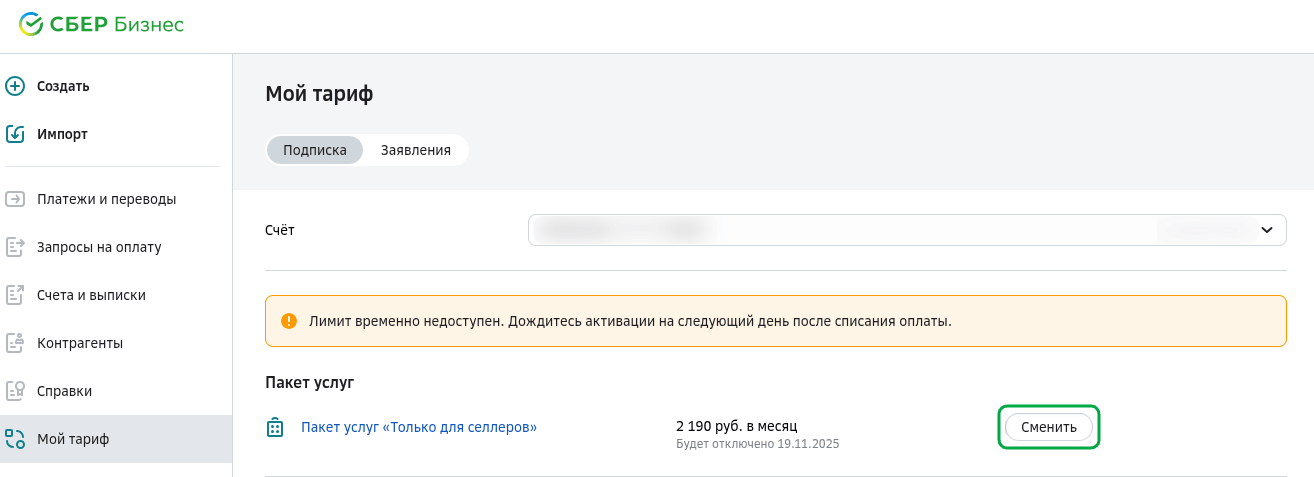Switch to the Подписка tab
Image resolution: width=1314 pixels, height=477 pixels.
point(315,150)
